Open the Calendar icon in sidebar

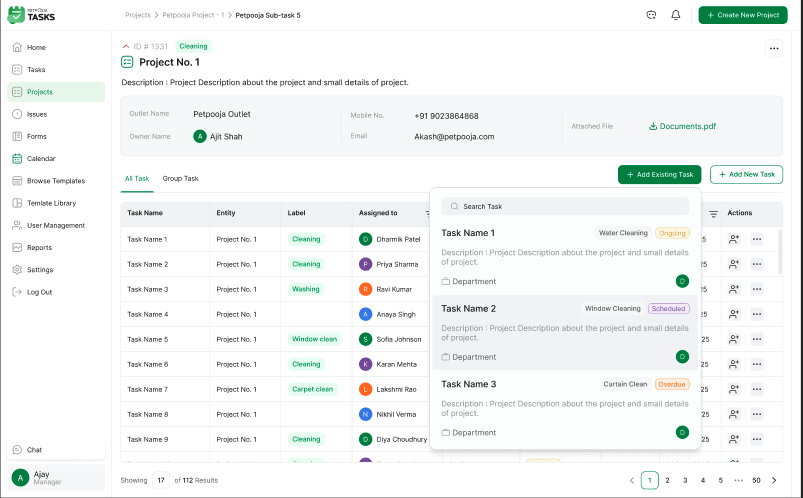(17, 159)
